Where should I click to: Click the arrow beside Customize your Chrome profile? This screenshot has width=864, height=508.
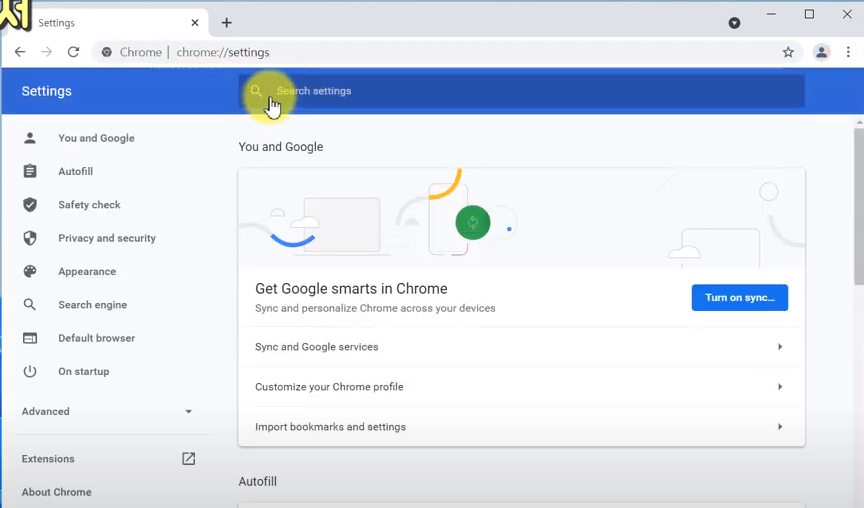[780, 387]
